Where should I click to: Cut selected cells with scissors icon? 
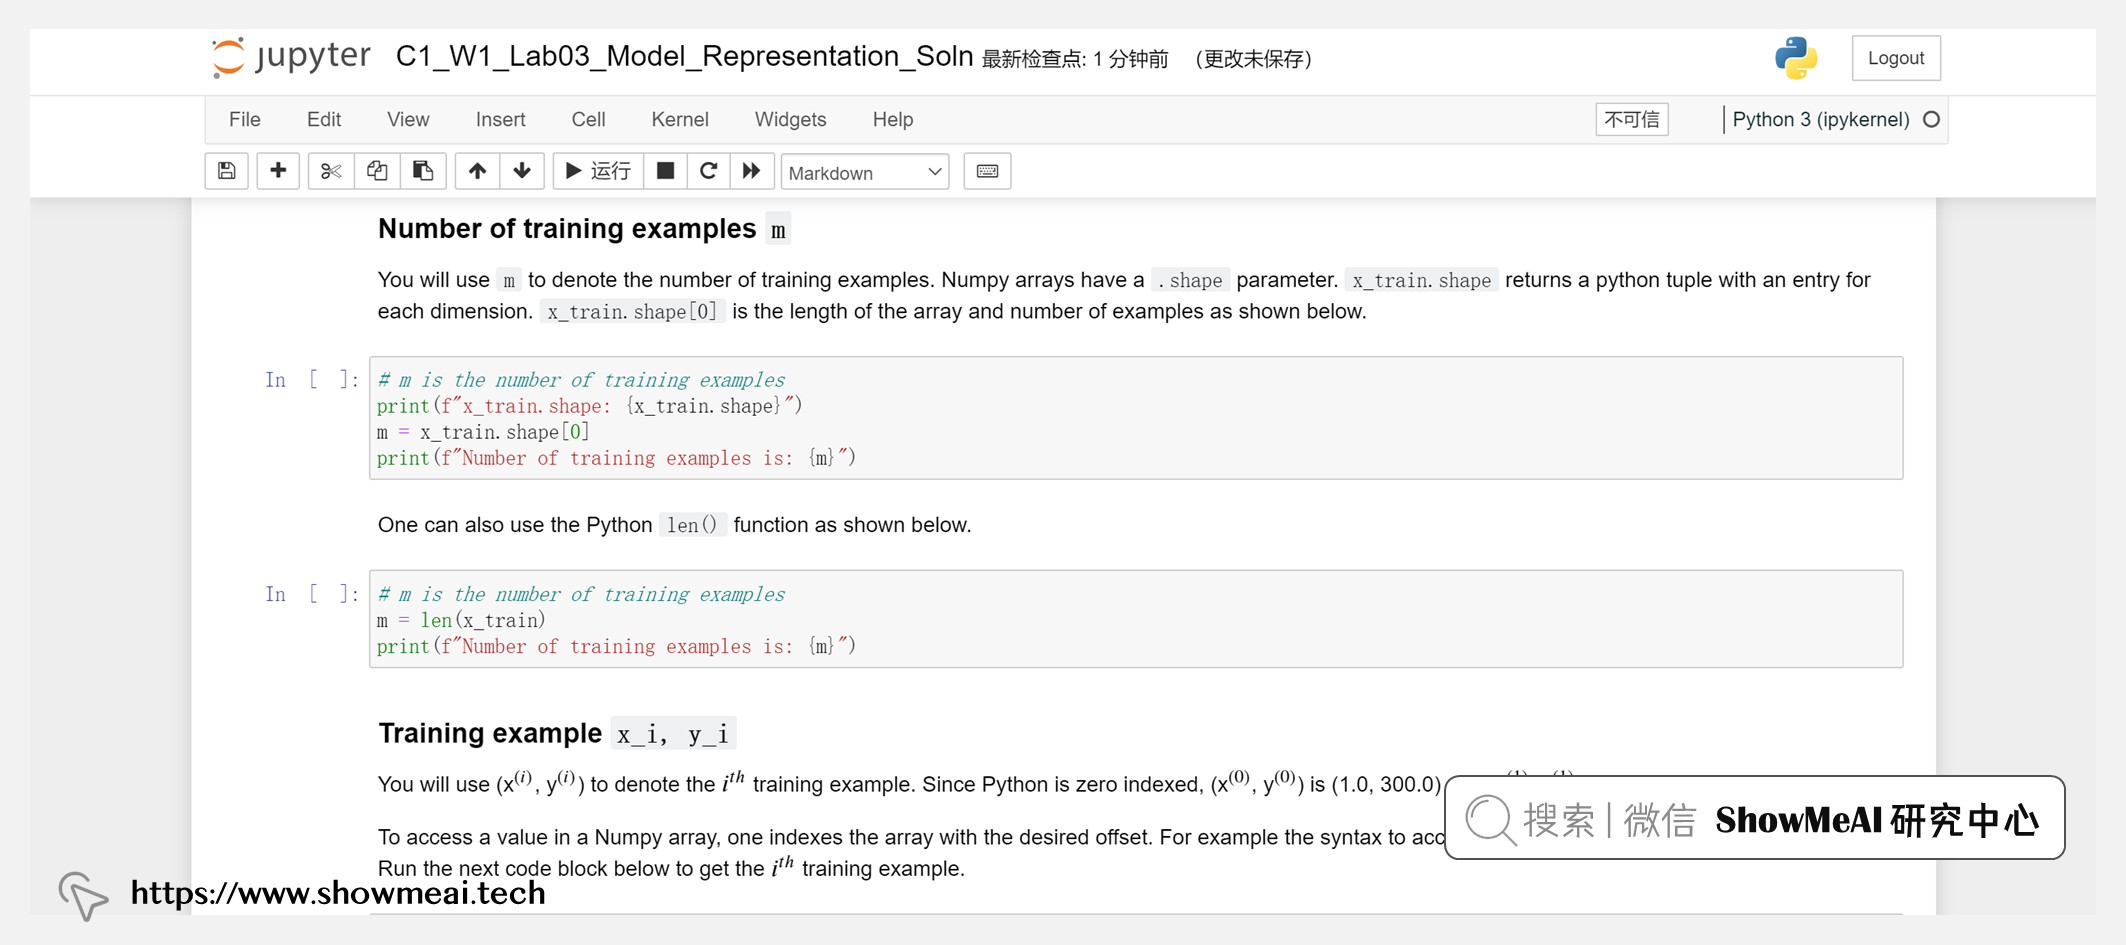coord(331,171)
